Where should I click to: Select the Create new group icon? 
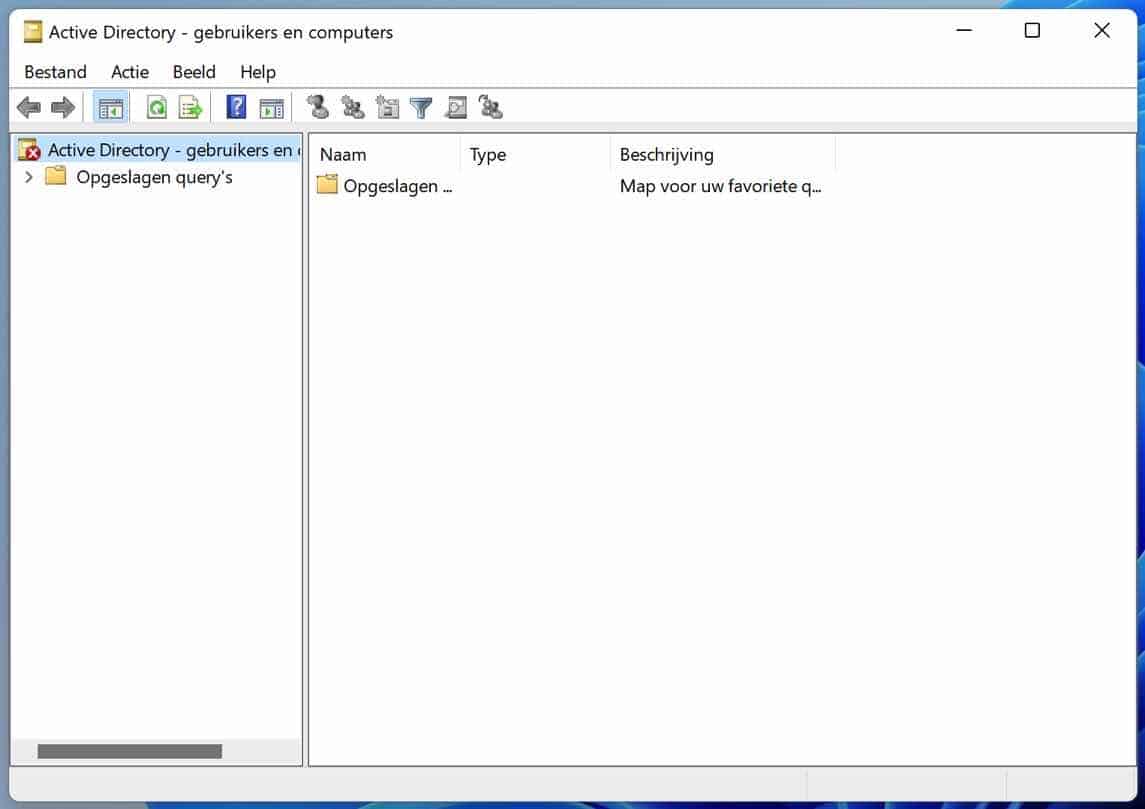352,107
